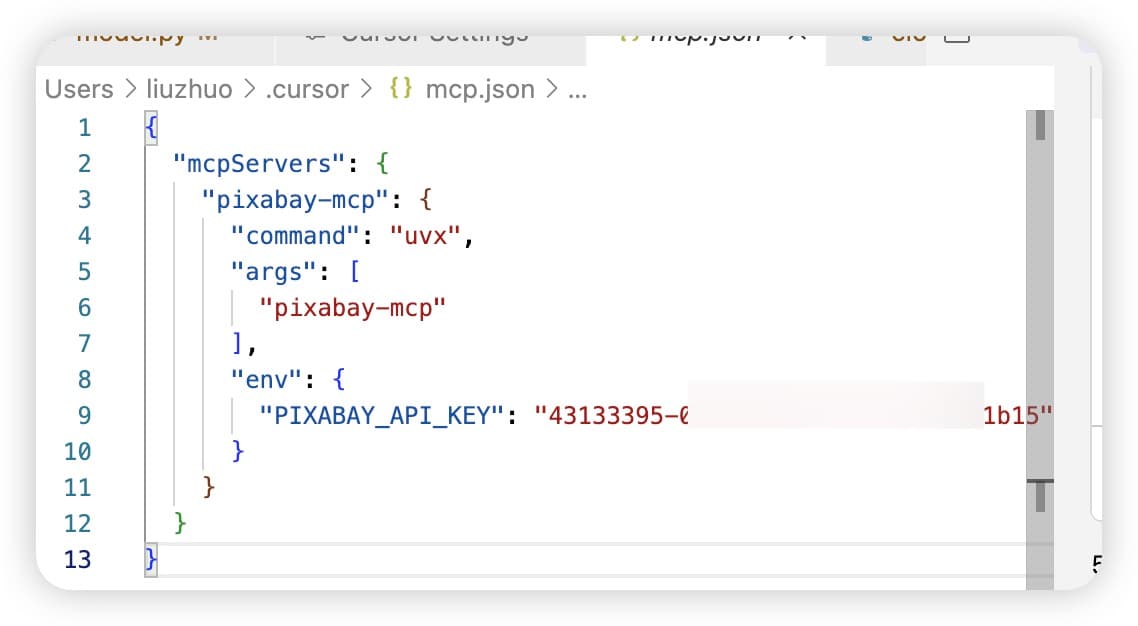1138x626 pixels.
Task: Click the chevron after Users breadcrumb
Action: coord(131,88)
